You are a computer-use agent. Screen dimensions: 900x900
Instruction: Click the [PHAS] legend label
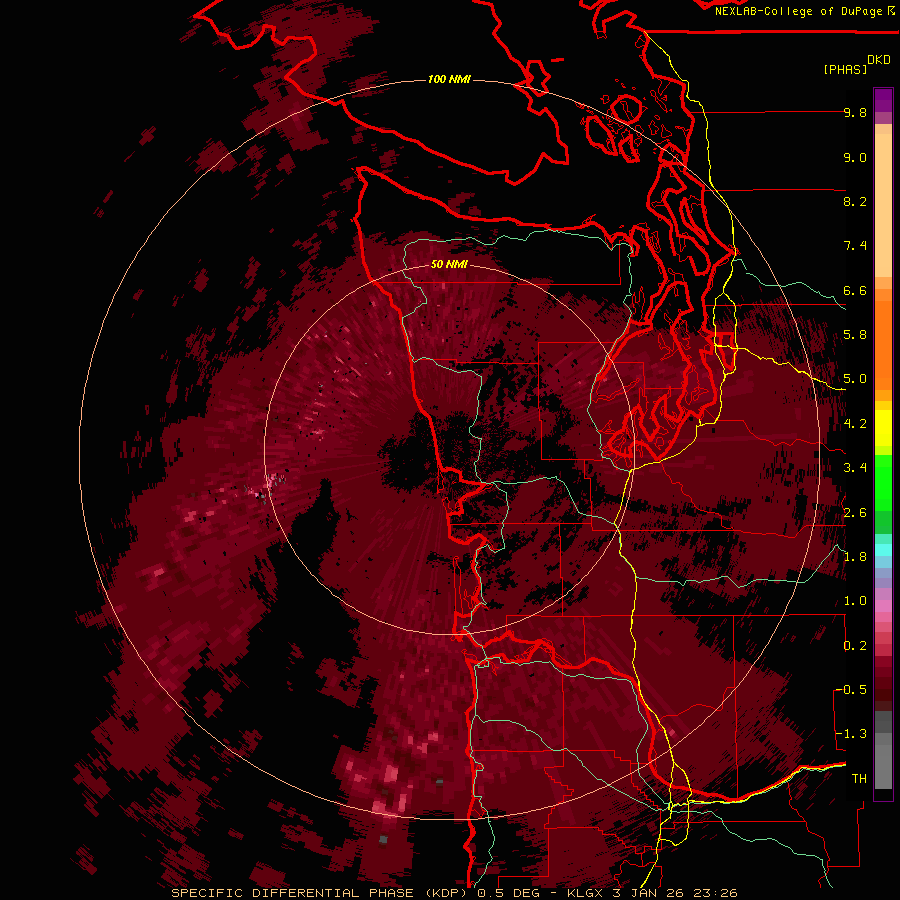[x=845, y=69]
